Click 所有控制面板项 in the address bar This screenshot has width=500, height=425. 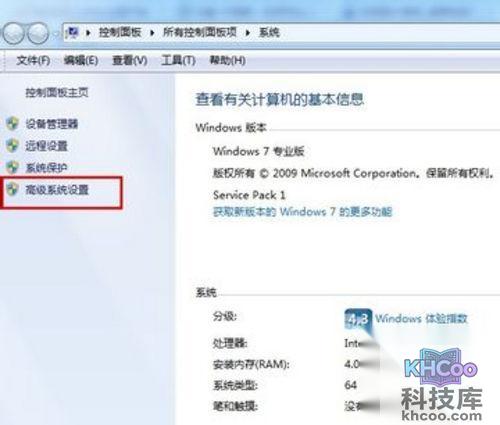coord(200,32)
